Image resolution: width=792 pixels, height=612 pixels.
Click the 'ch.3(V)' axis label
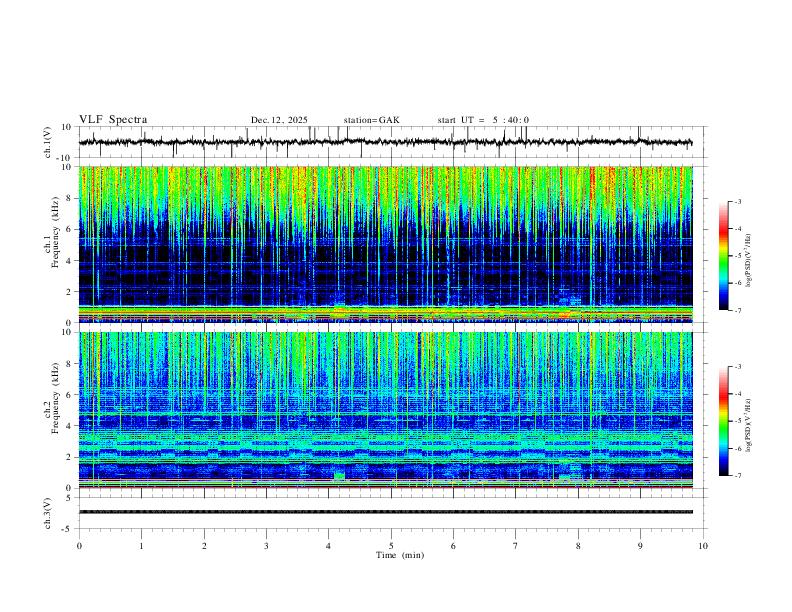(48, 513)
